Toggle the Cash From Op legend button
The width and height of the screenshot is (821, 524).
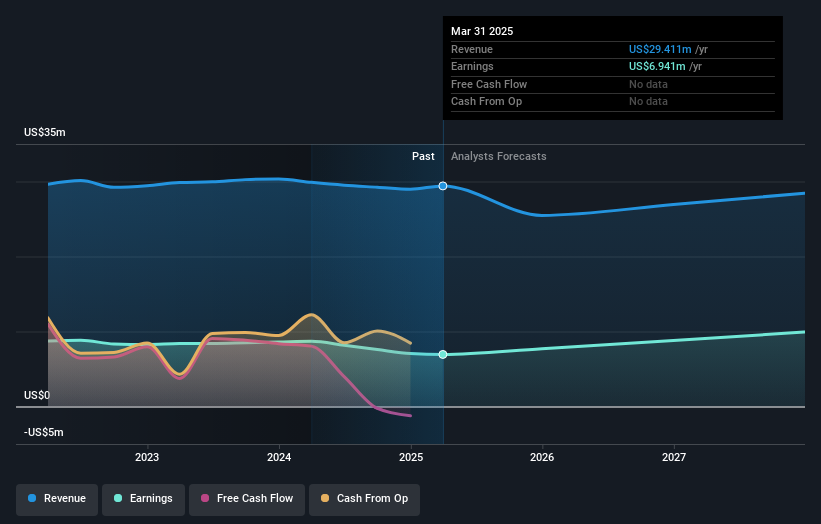pos(364,499)
